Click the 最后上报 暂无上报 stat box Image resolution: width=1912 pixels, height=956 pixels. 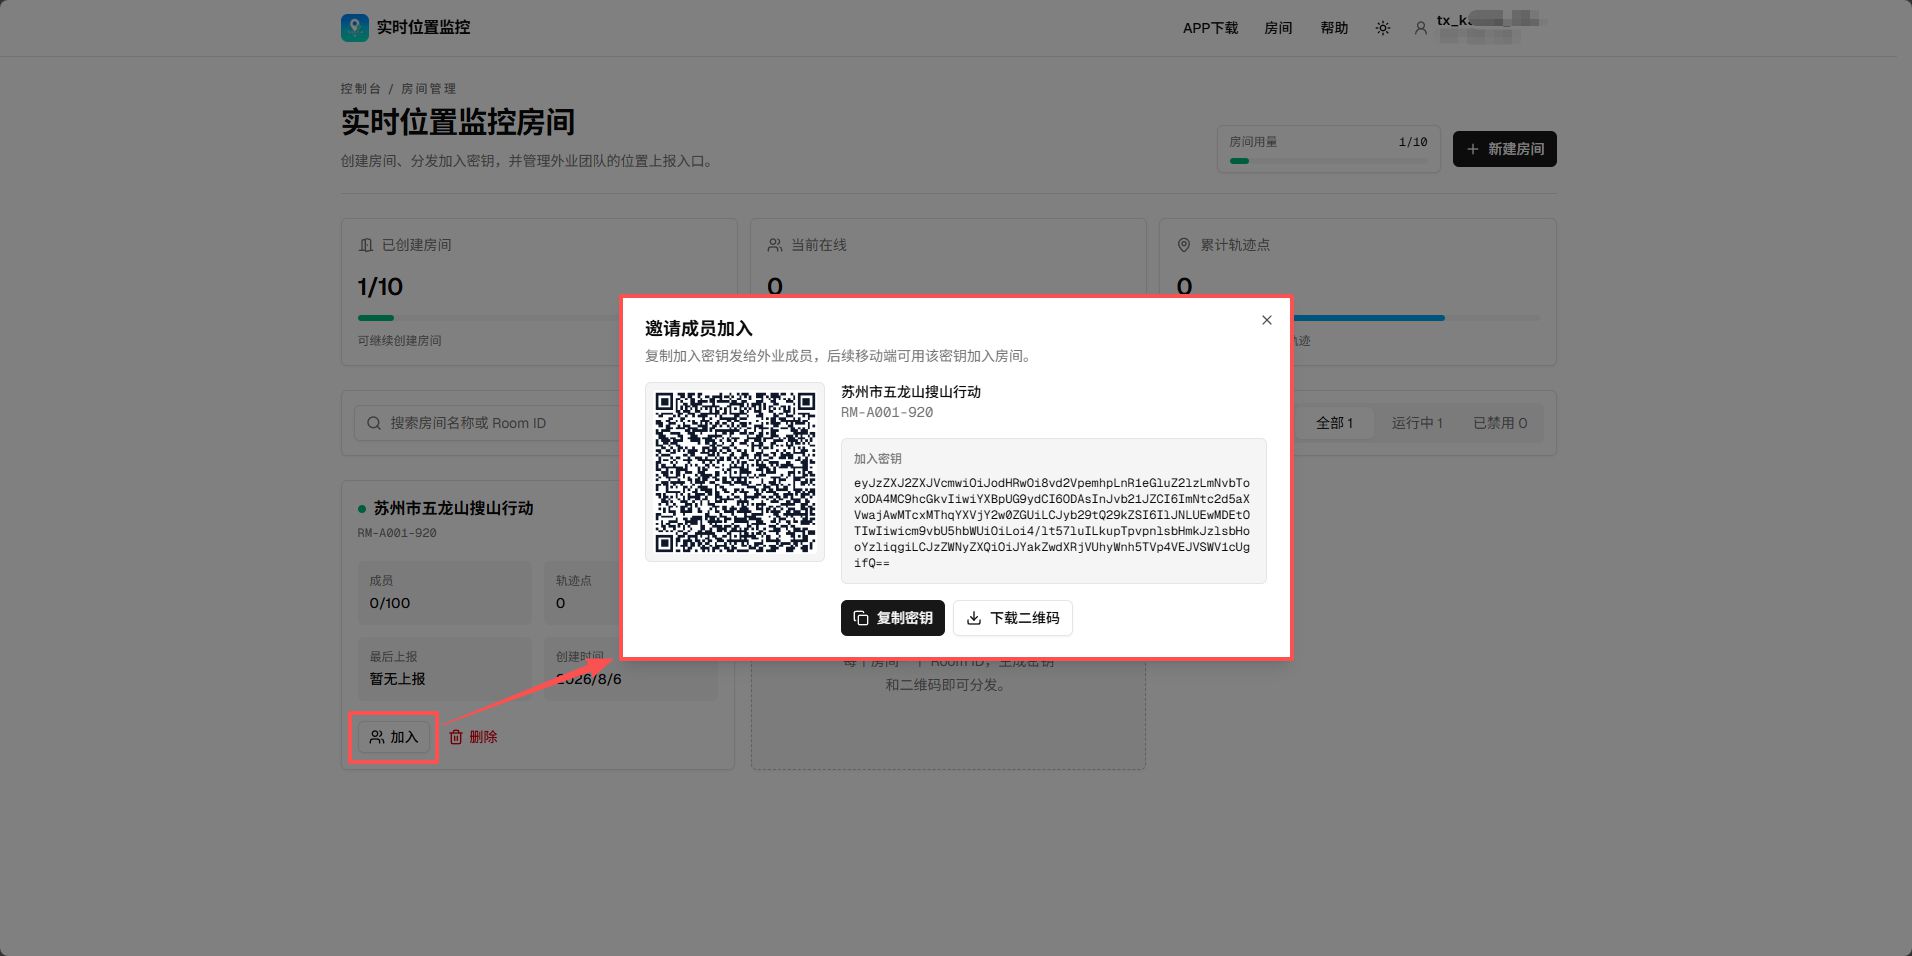[445, 668]
